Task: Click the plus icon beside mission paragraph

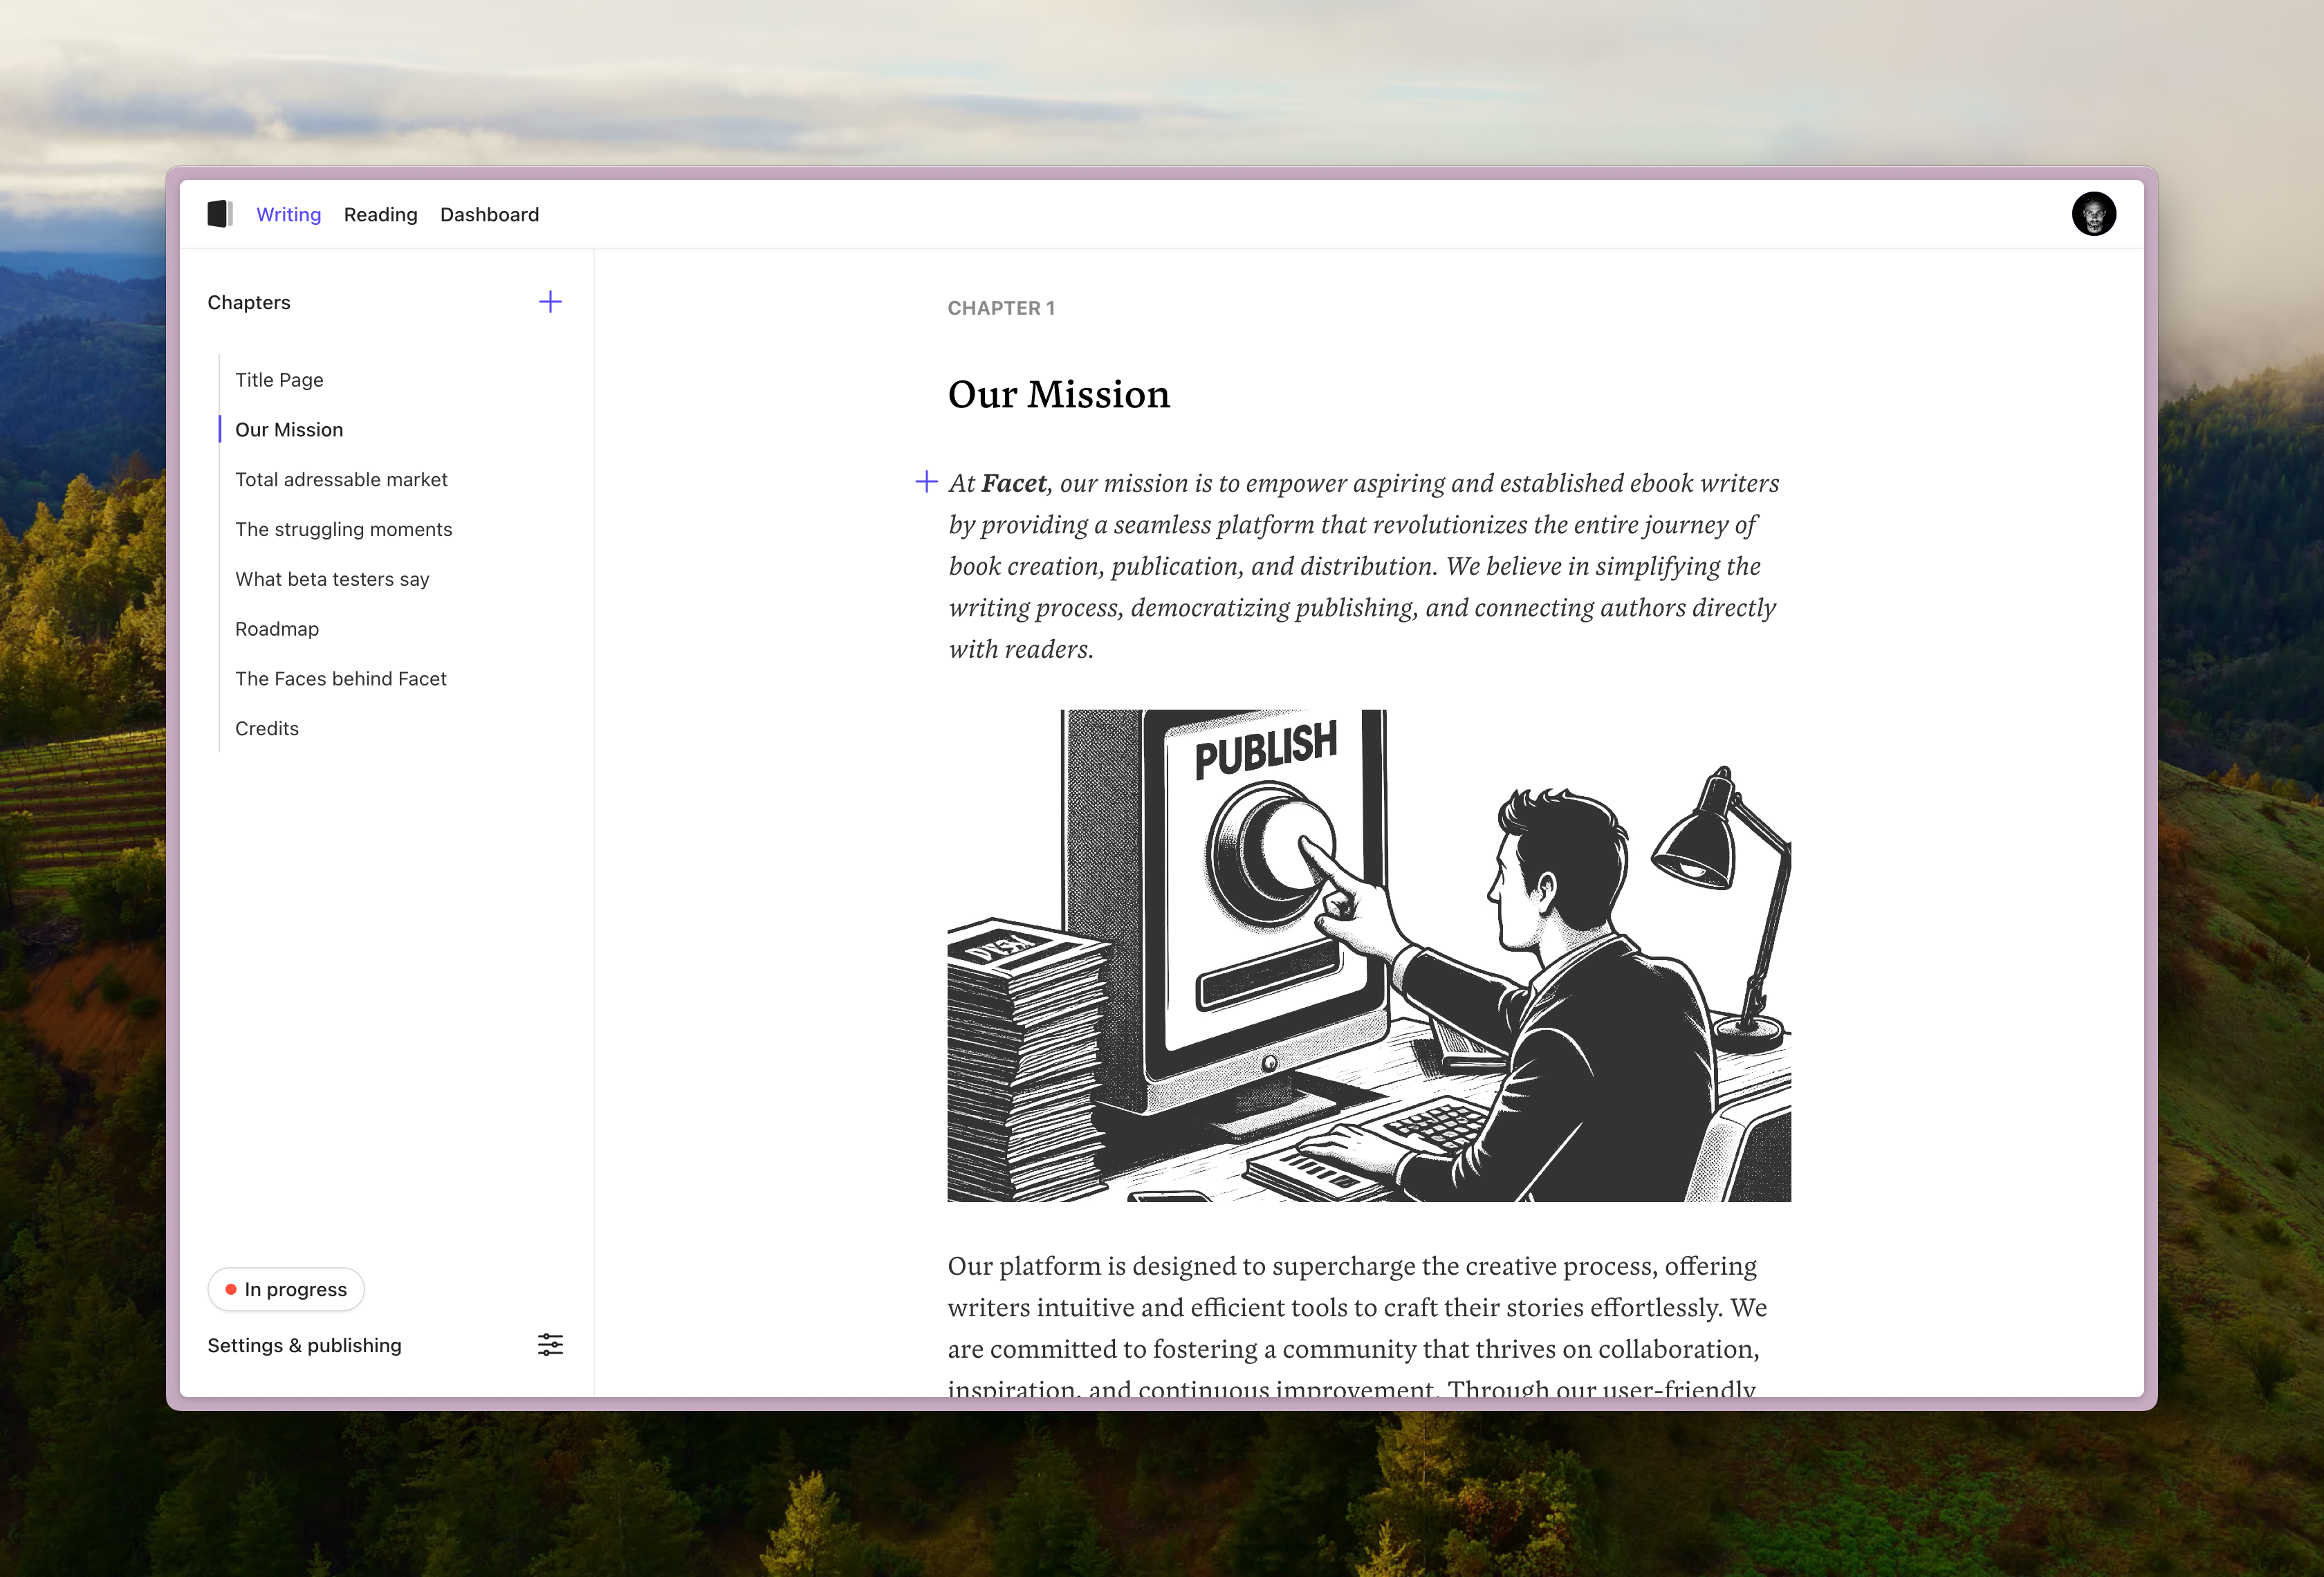Action: [926, 482]
